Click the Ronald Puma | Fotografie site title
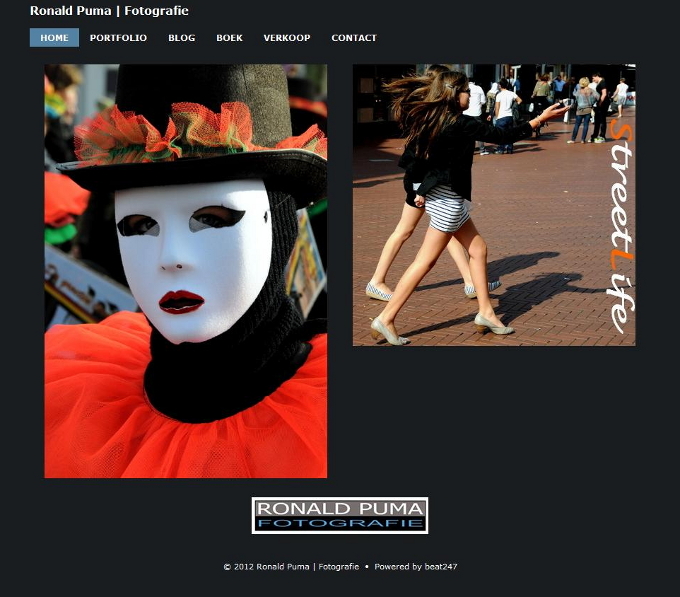The width and height of the screenshot is (680, 597). coord(109,11)
